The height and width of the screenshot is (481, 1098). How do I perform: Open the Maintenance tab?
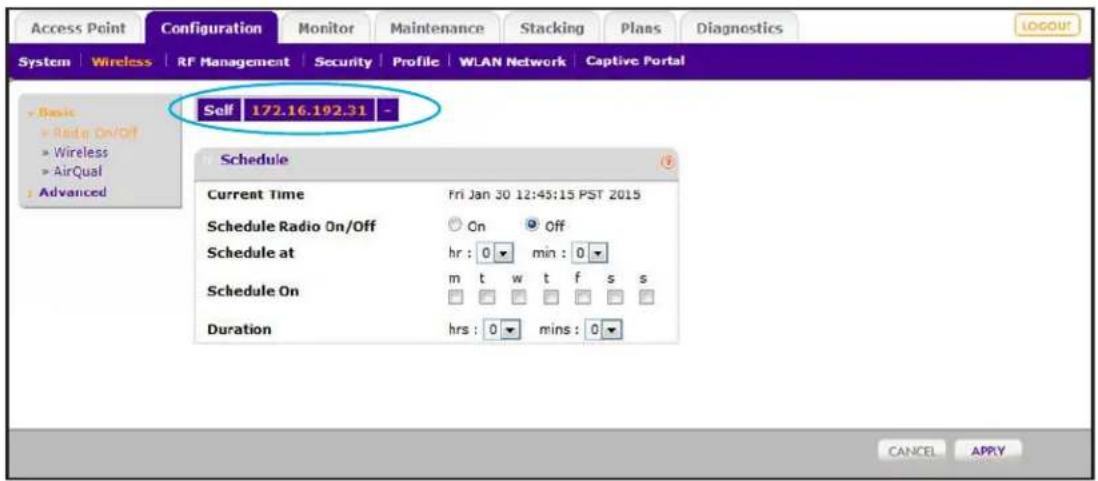coord(437,29)
